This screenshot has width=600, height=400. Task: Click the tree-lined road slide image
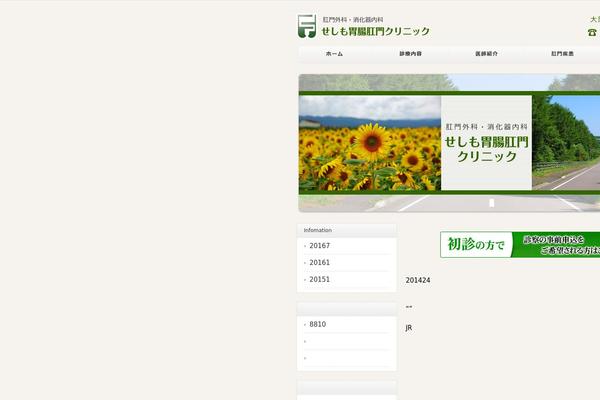[x=566, y=143]
